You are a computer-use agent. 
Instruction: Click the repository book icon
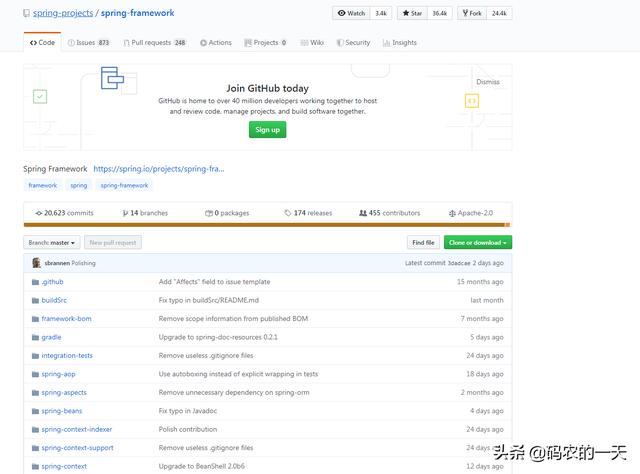[27, 13]
